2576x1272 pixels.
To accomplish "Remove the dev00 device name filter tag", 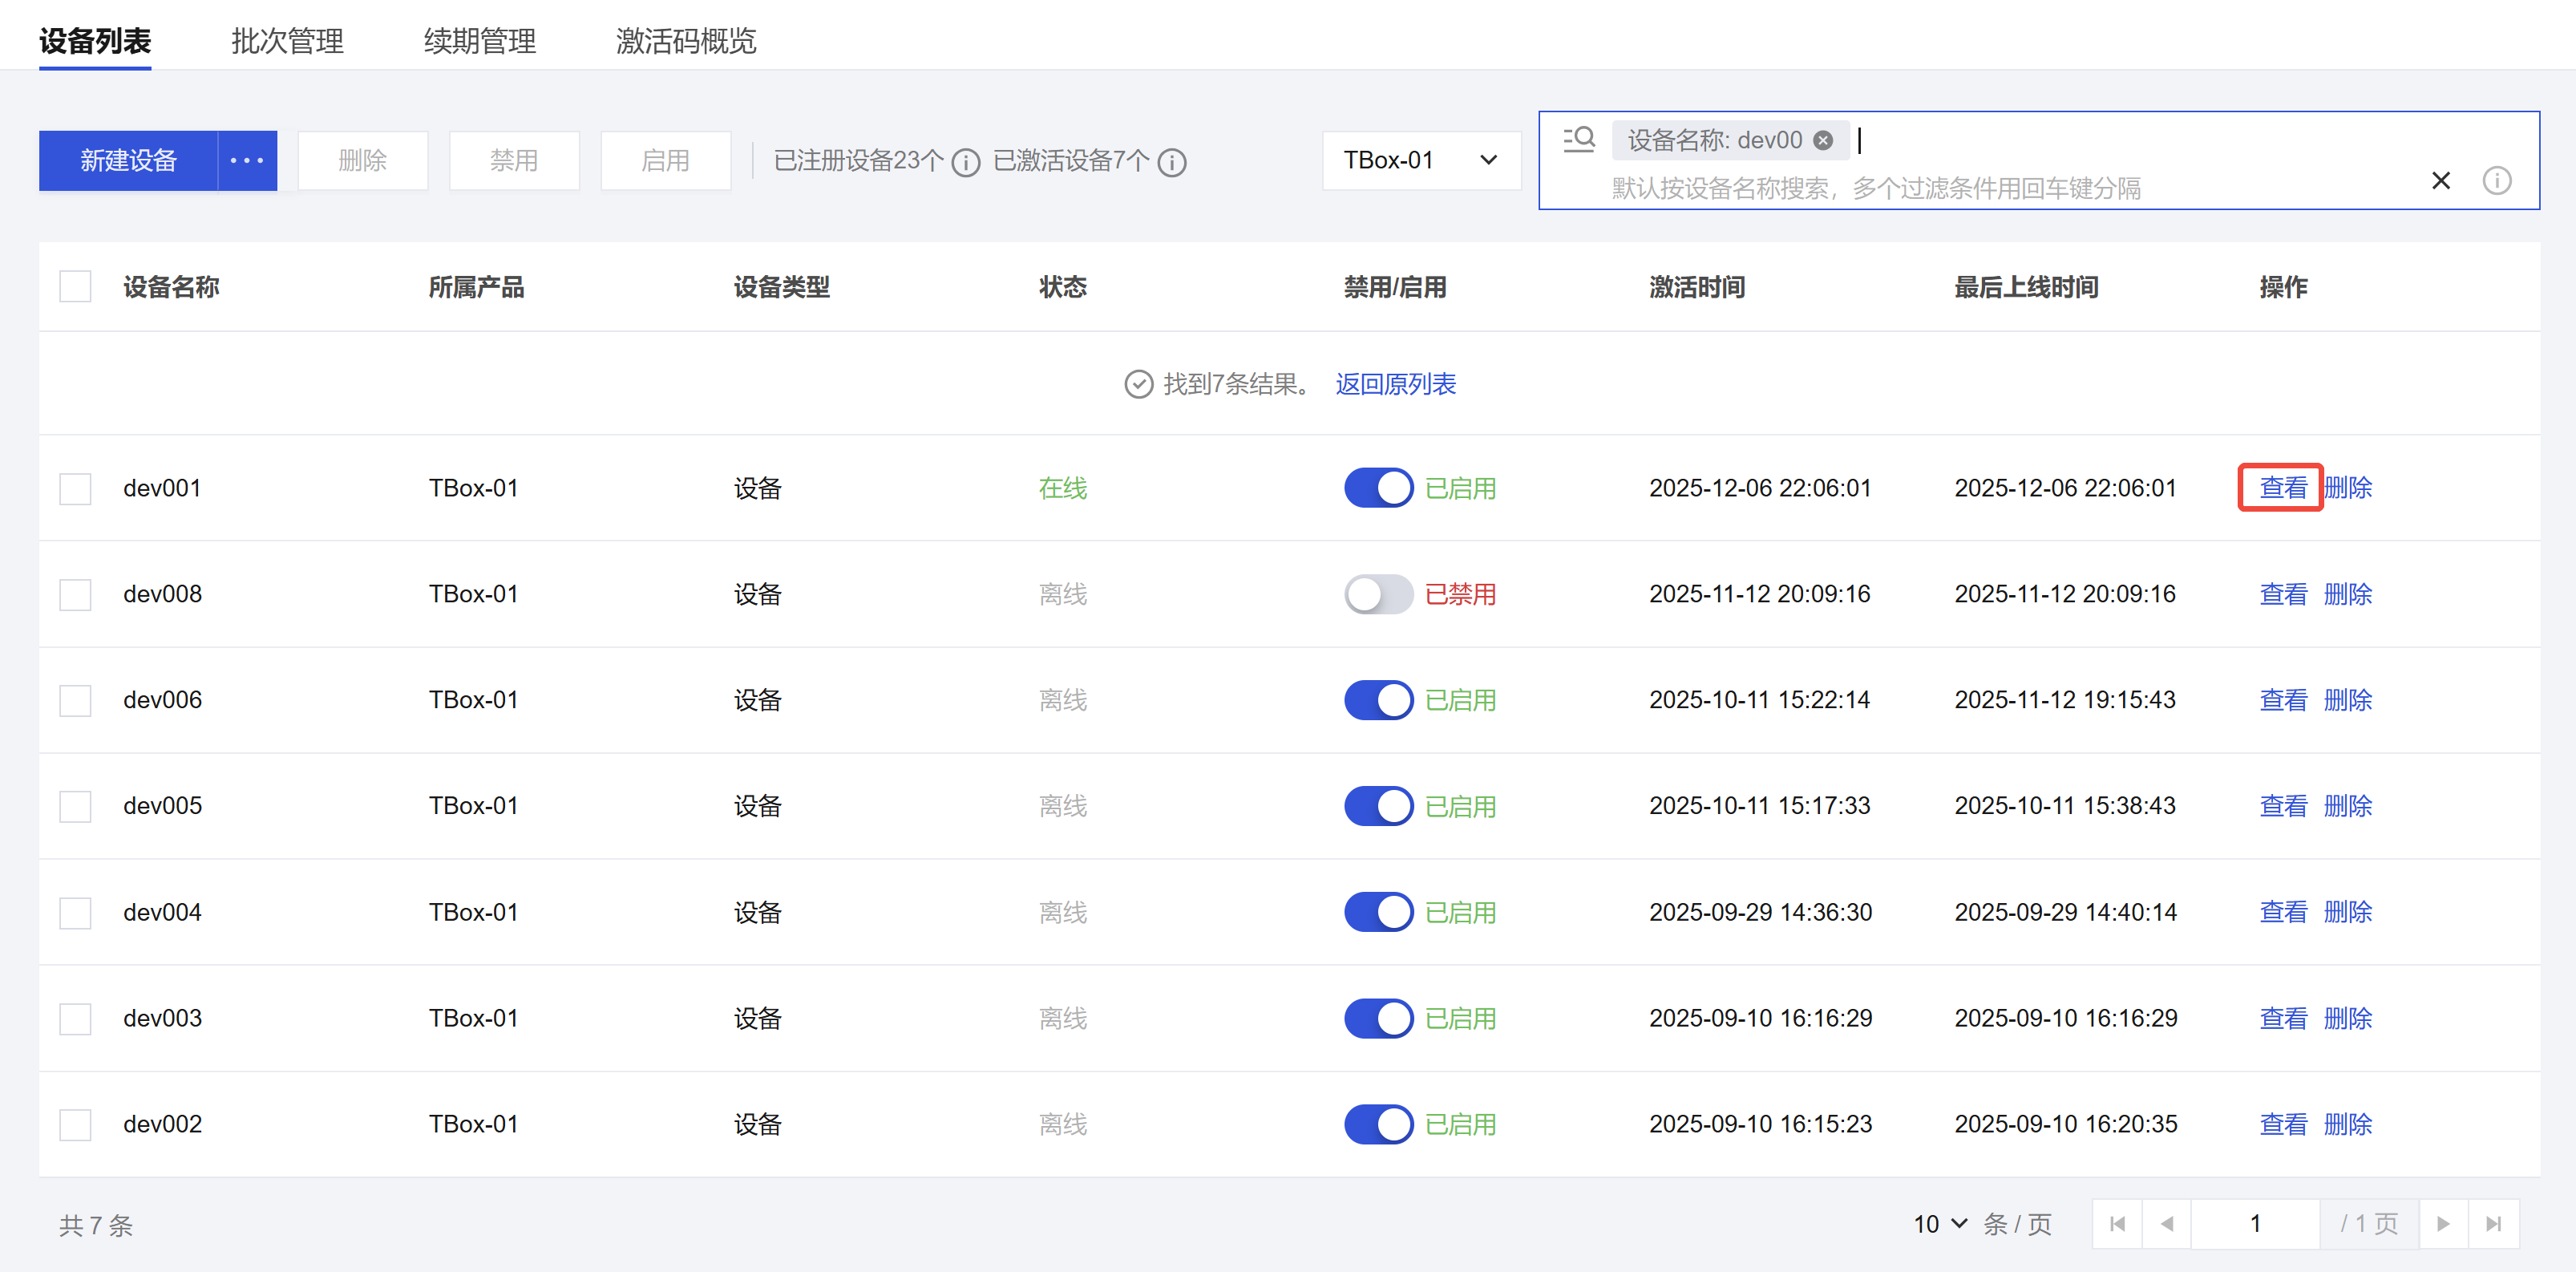I will pyautogui.click(x=1823, y=140).
